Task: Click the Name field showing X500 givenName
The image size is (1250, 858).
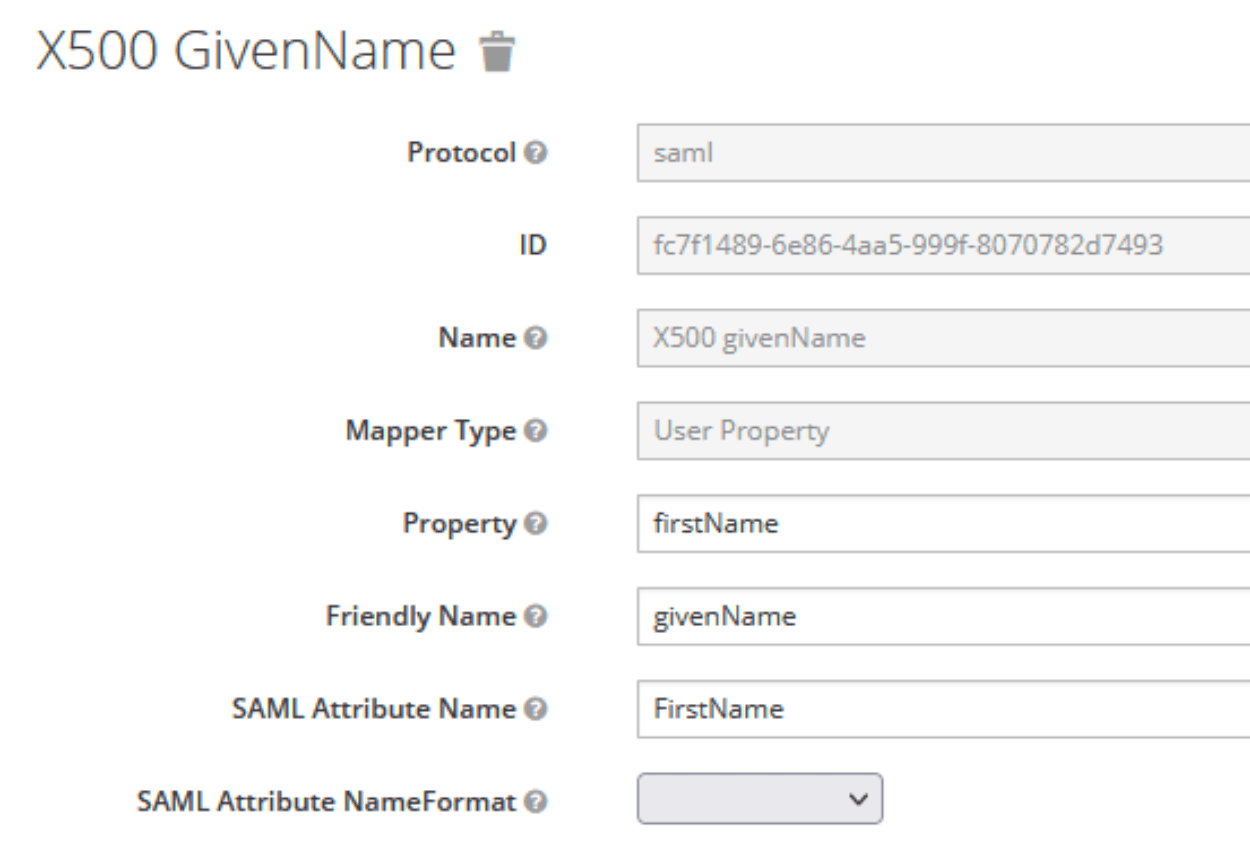Action: click(x=943, y=338)
